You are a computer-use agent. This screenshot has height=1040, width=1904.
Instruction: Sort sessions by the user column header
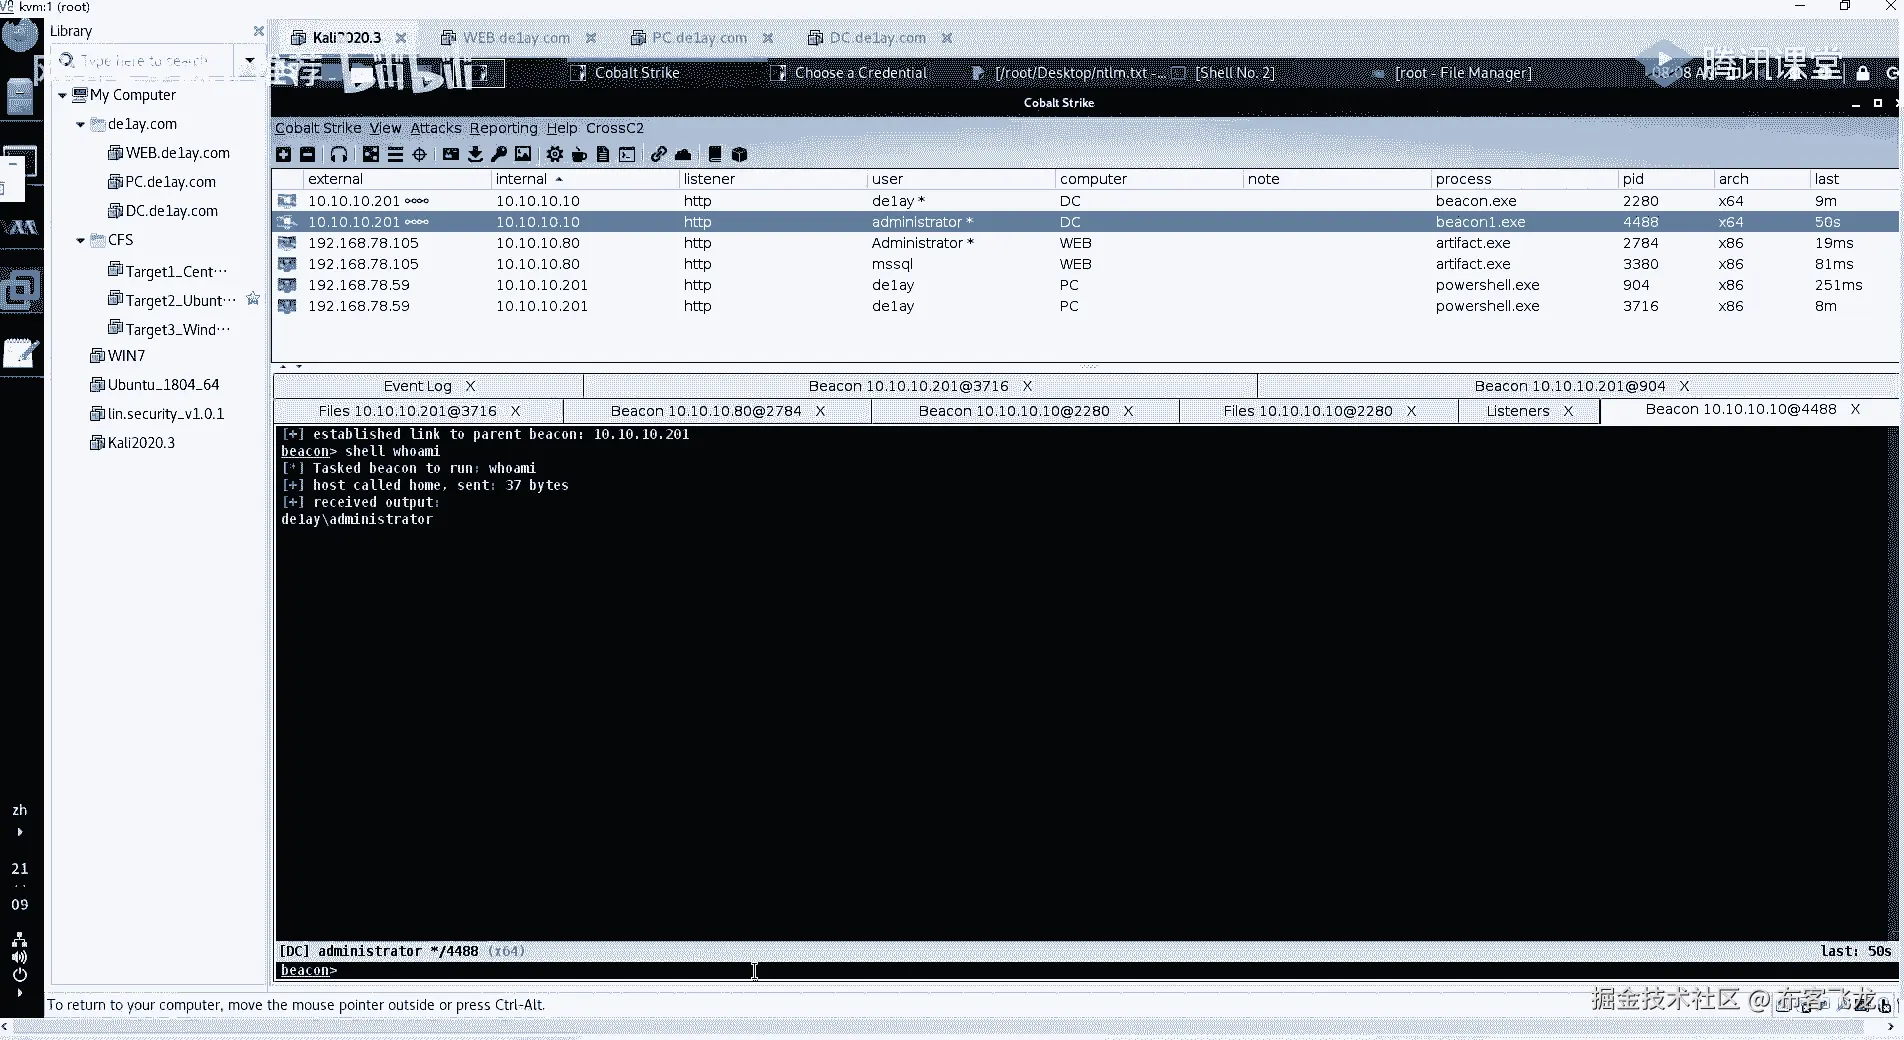tap(960, 179)
